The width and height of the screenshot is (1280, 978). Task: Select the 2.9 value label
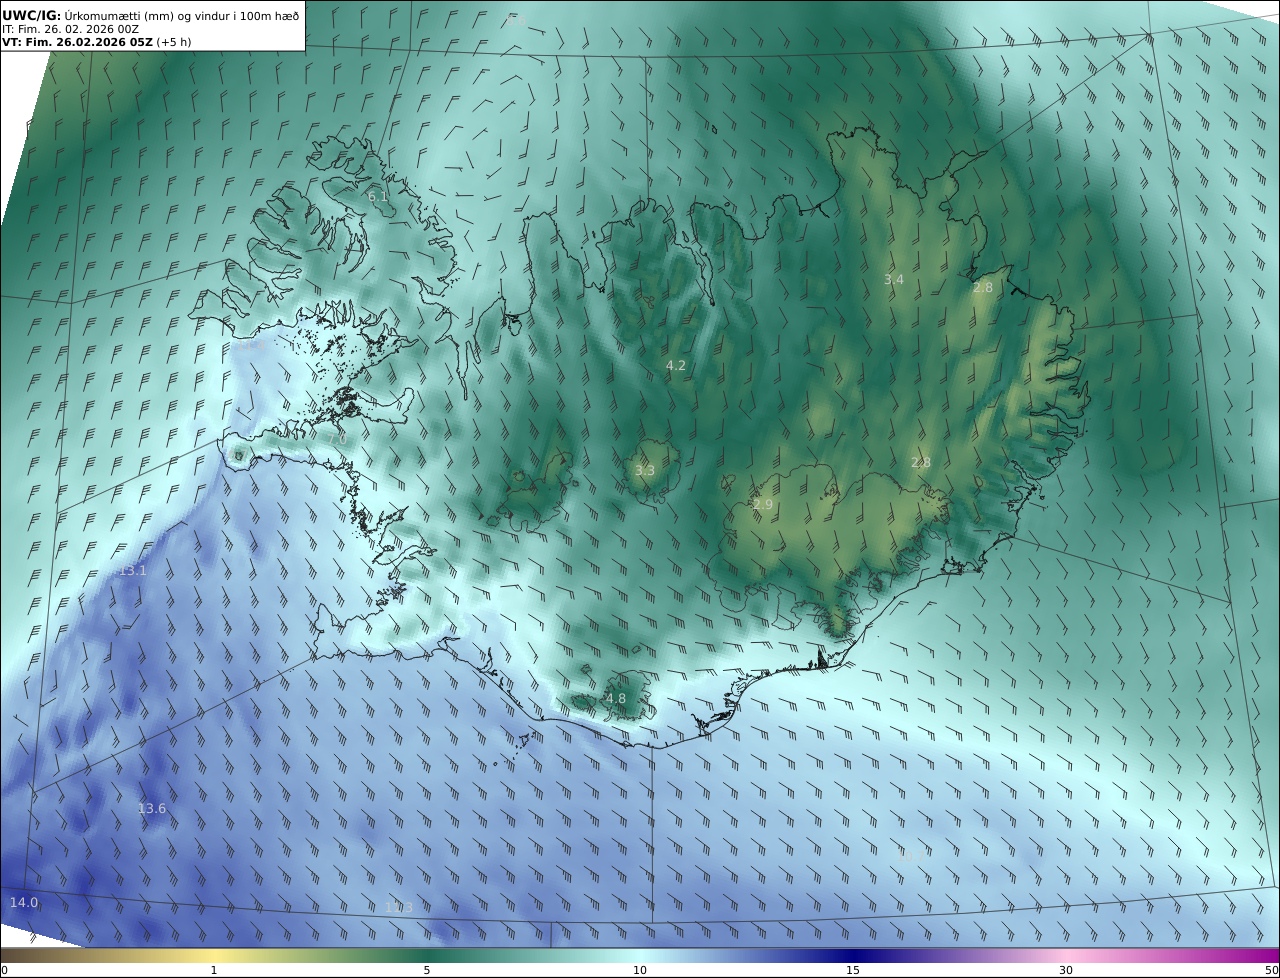pos(763,505)
